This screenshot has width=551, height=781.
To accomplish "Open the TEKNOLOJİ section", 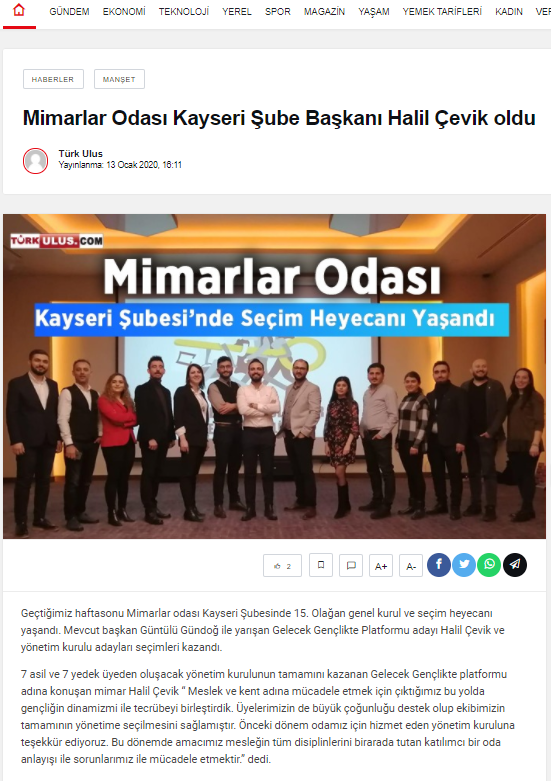I will [184, 11].
